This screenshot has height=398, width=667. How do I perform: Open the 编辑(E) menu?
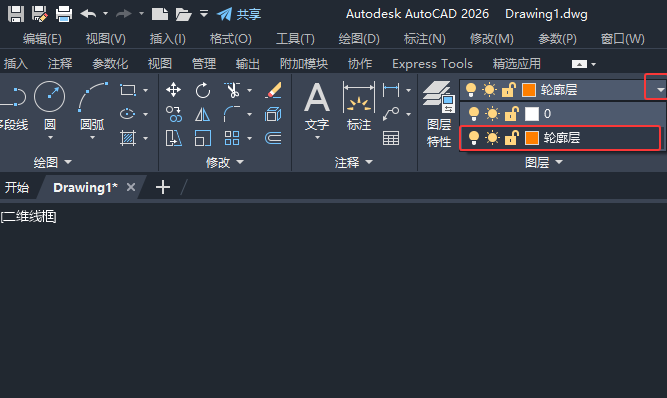42,39
